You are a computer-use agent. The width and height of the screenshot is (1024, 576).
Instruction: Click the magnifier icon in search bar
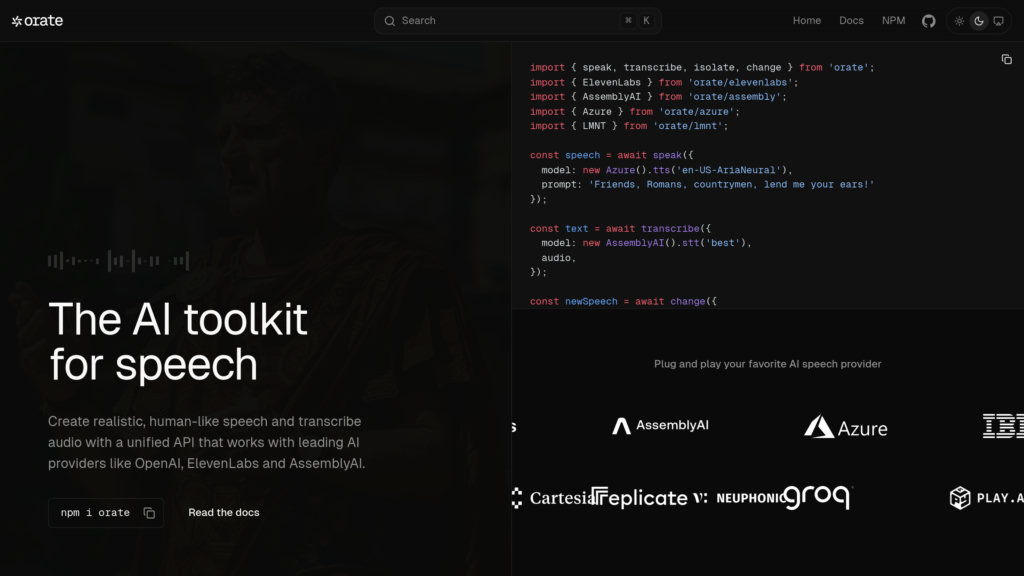point(389,21)
